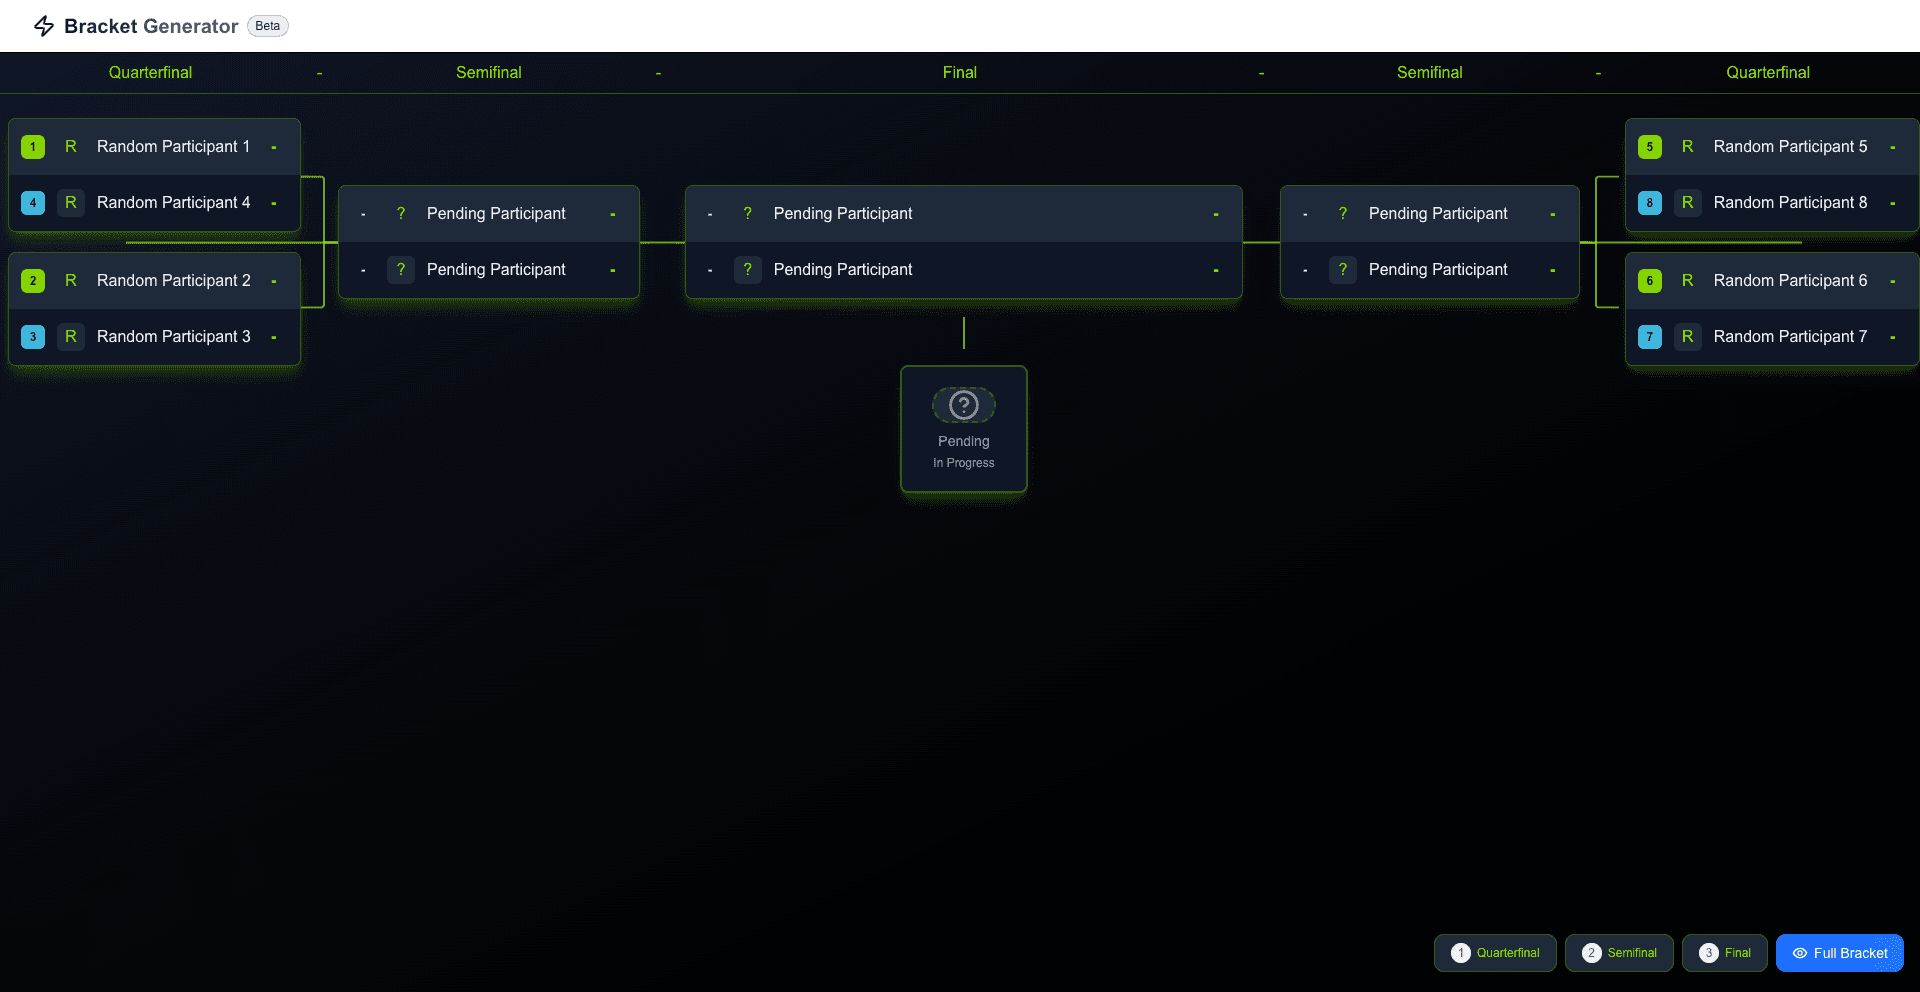Click the circled question mark in Pending In Progress card
Viewport: 1920px width, 992px height.
coord(963,405)
